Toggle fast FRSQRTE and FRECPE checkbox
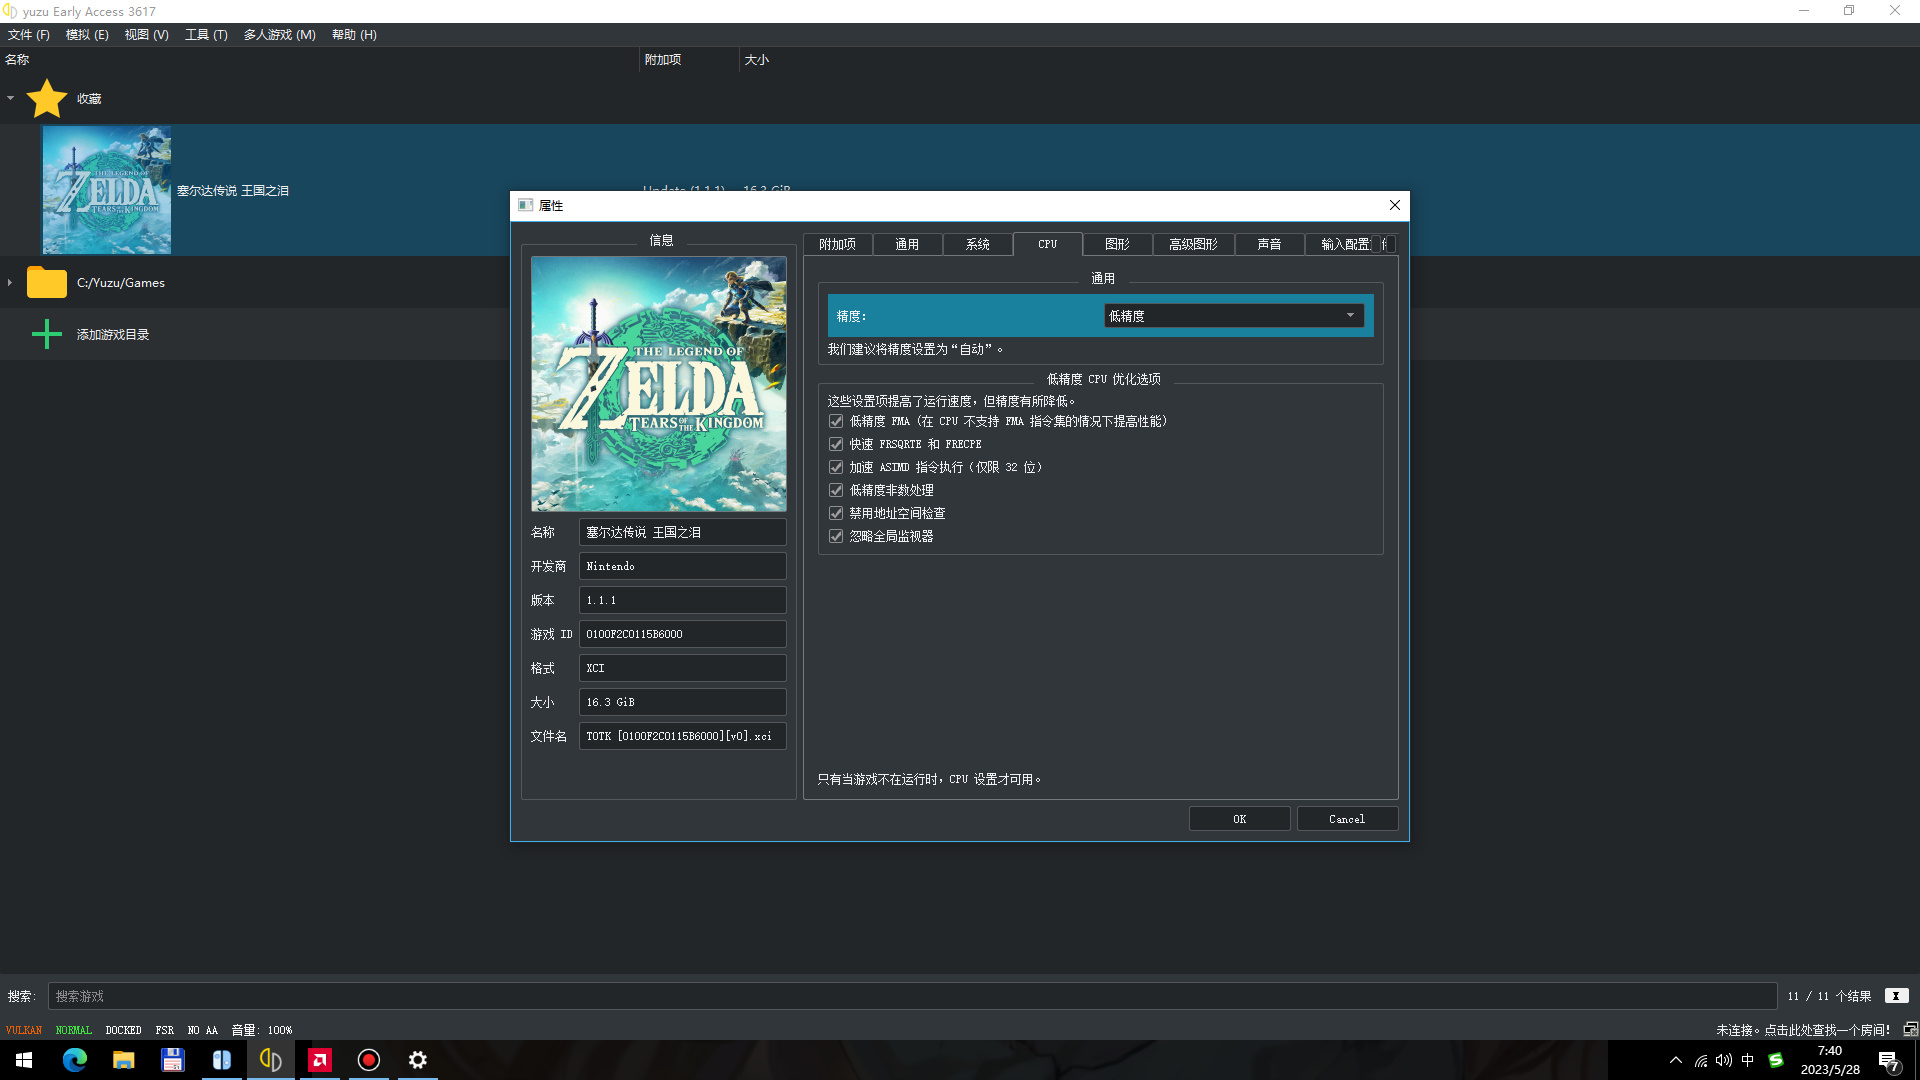This screenshot has height=1080, width=1920. click(836, 445)
